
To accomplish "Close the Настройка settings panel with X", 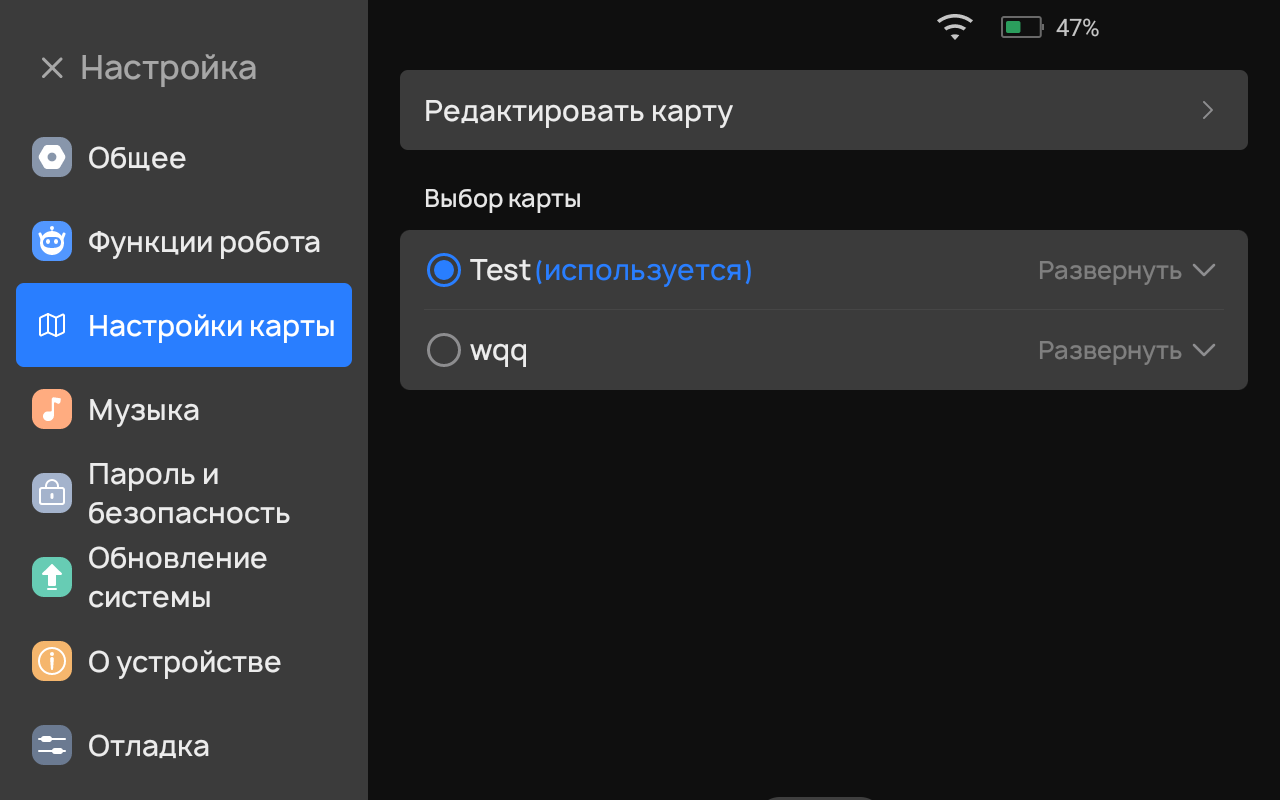I will (52, 68).
